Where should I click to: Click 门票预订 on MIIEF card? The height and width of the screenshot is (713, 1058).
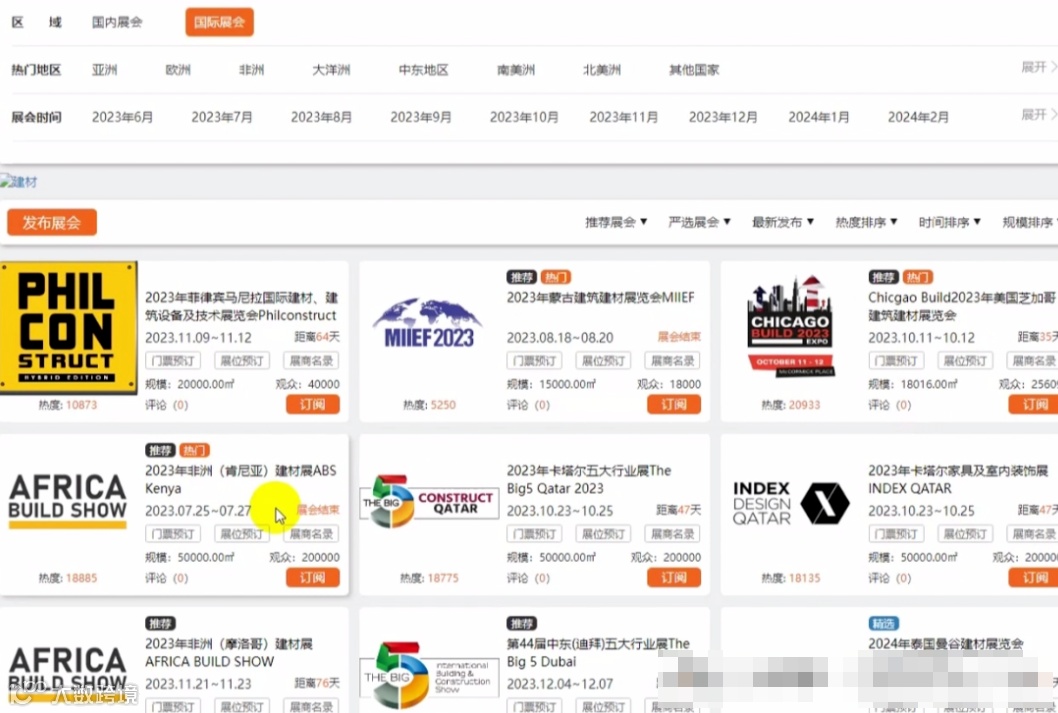[534, 361]
